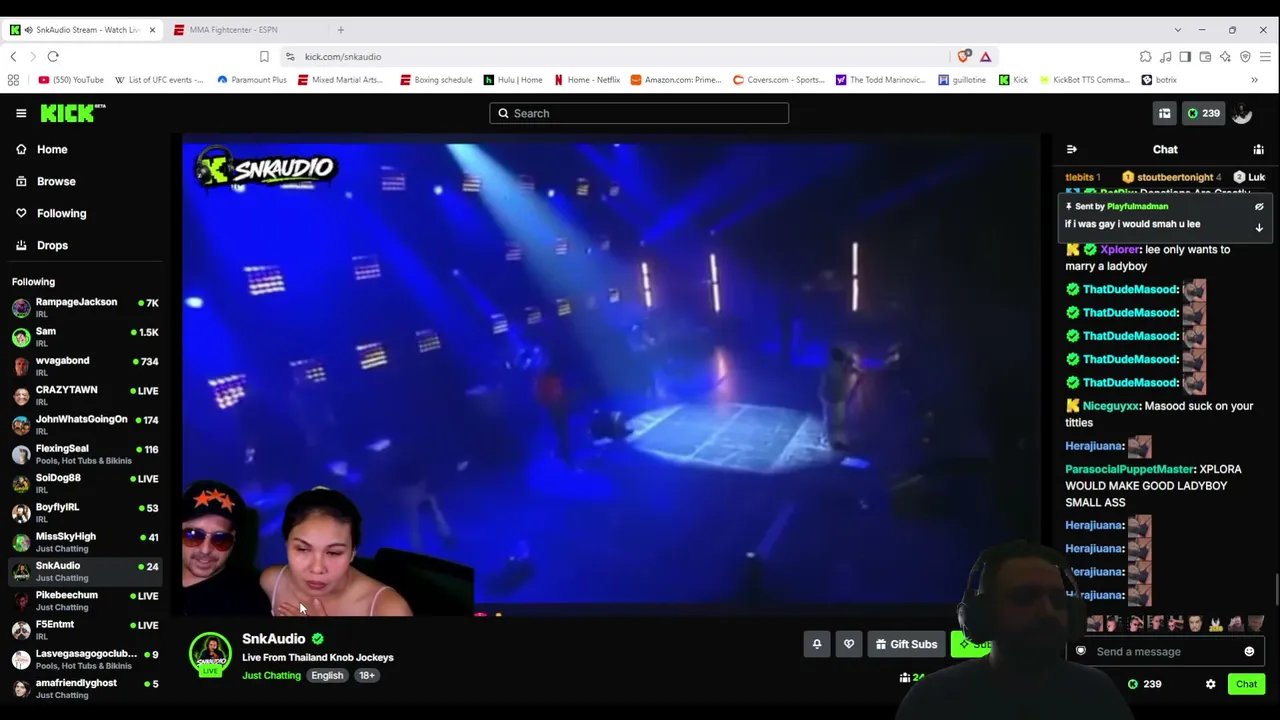The height and width of the screenshot is (720, 1280).
Task: Hide the pinned message from Playfulmadman
Action: tap(1259, 206)
